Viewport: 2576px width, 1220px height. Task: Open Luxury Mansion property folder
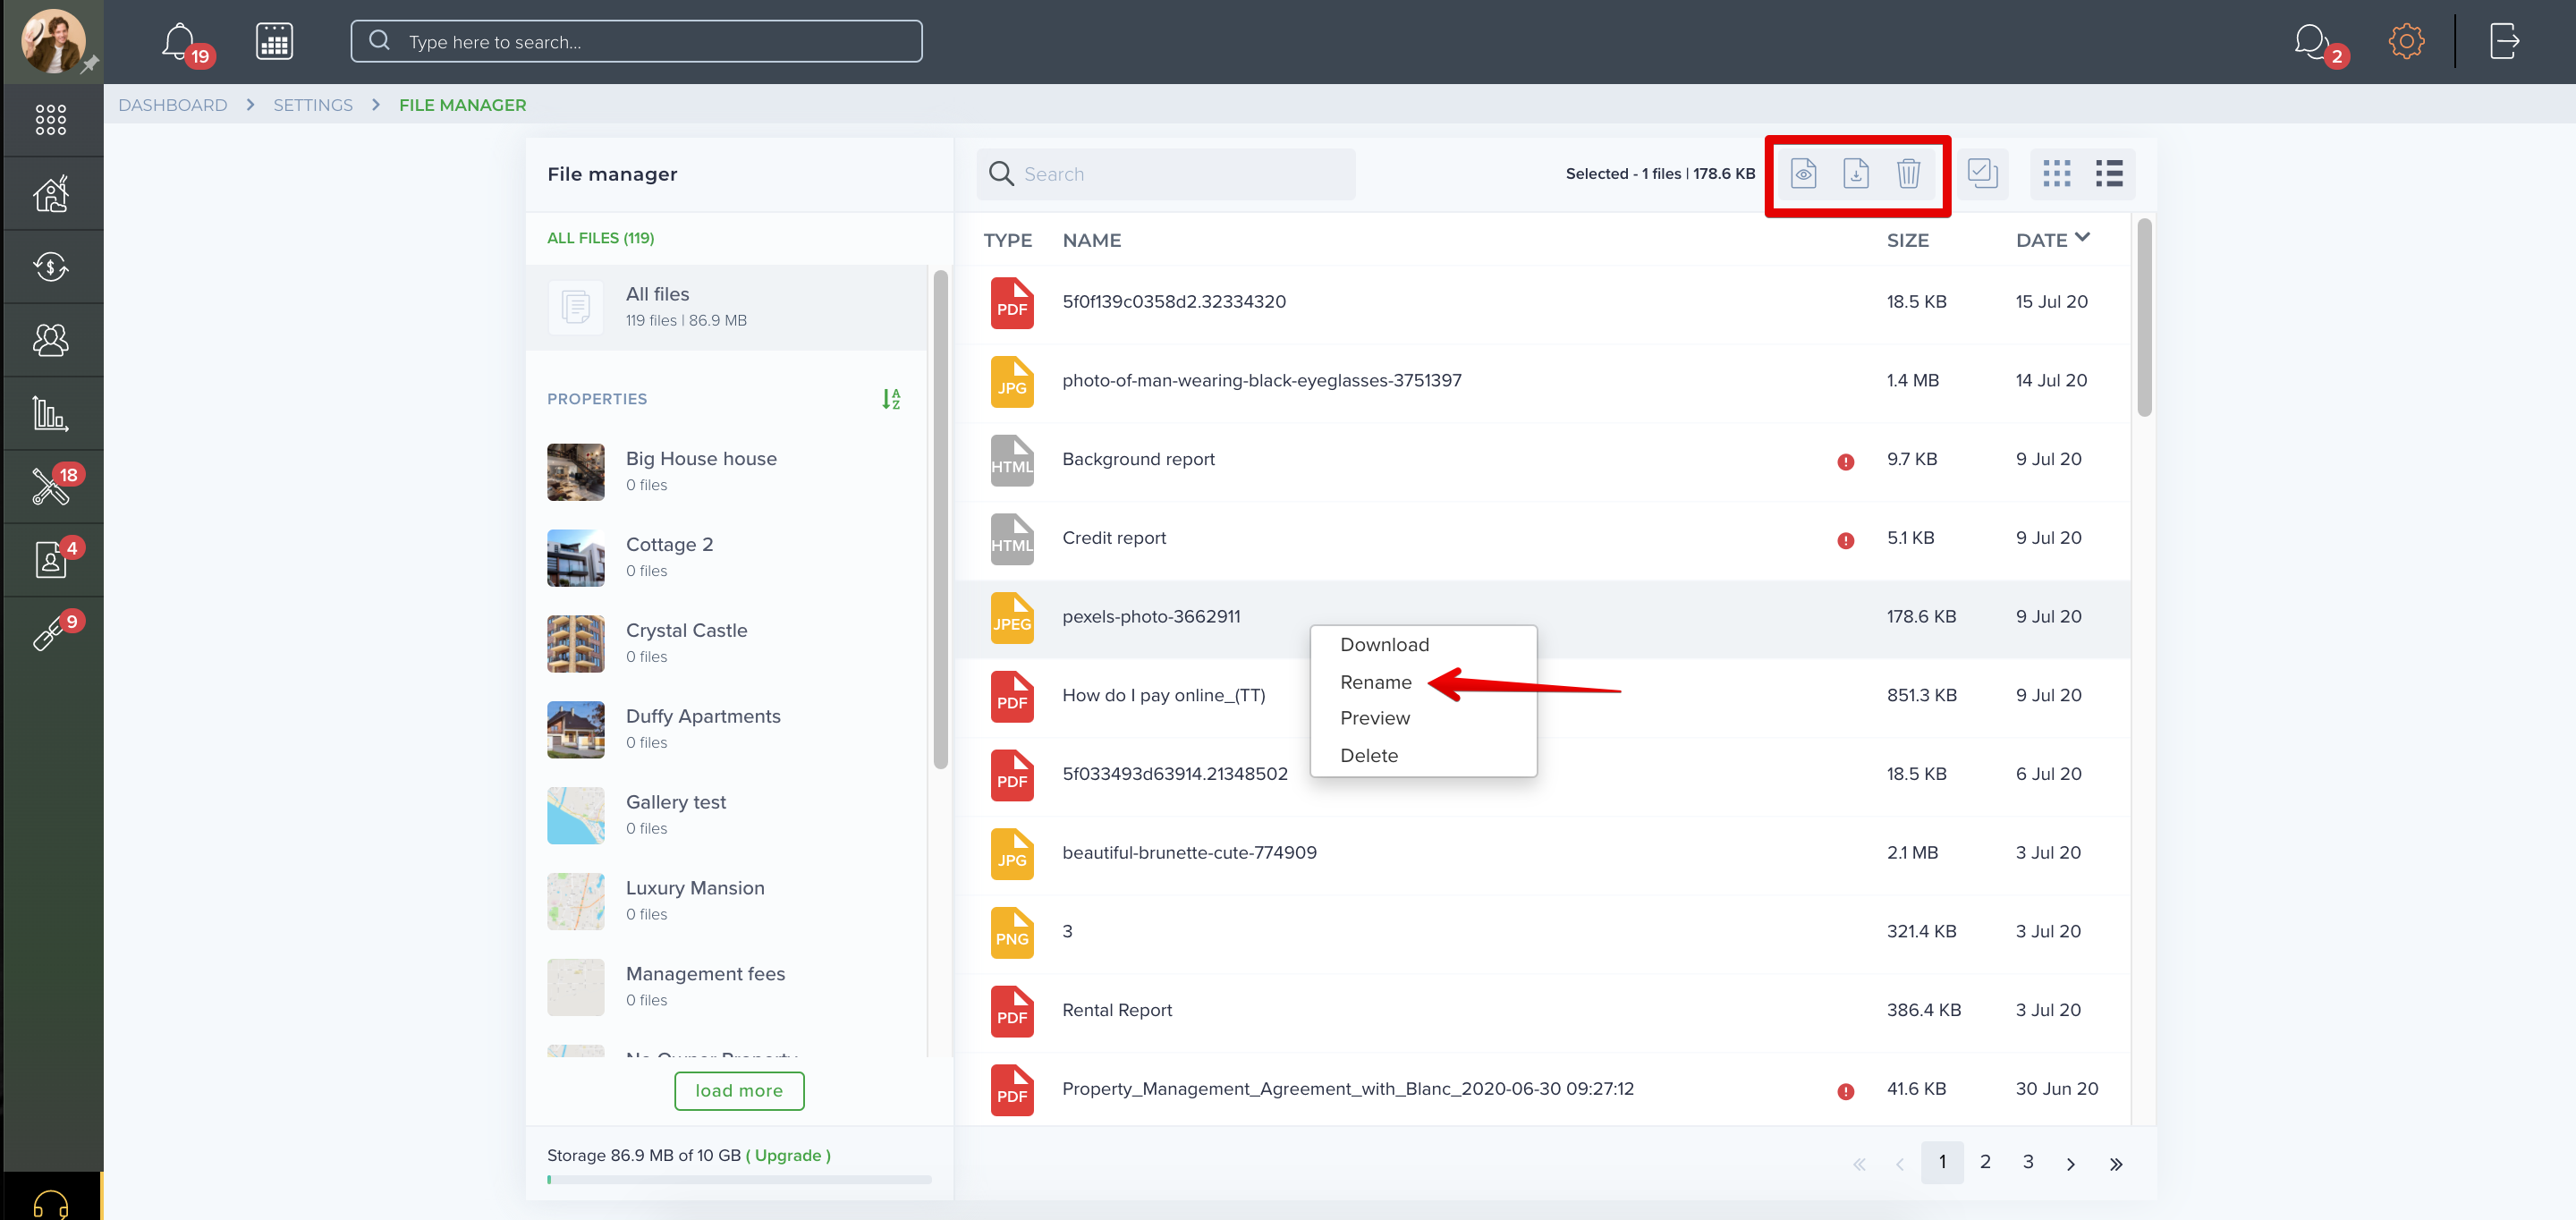point(727,902)
